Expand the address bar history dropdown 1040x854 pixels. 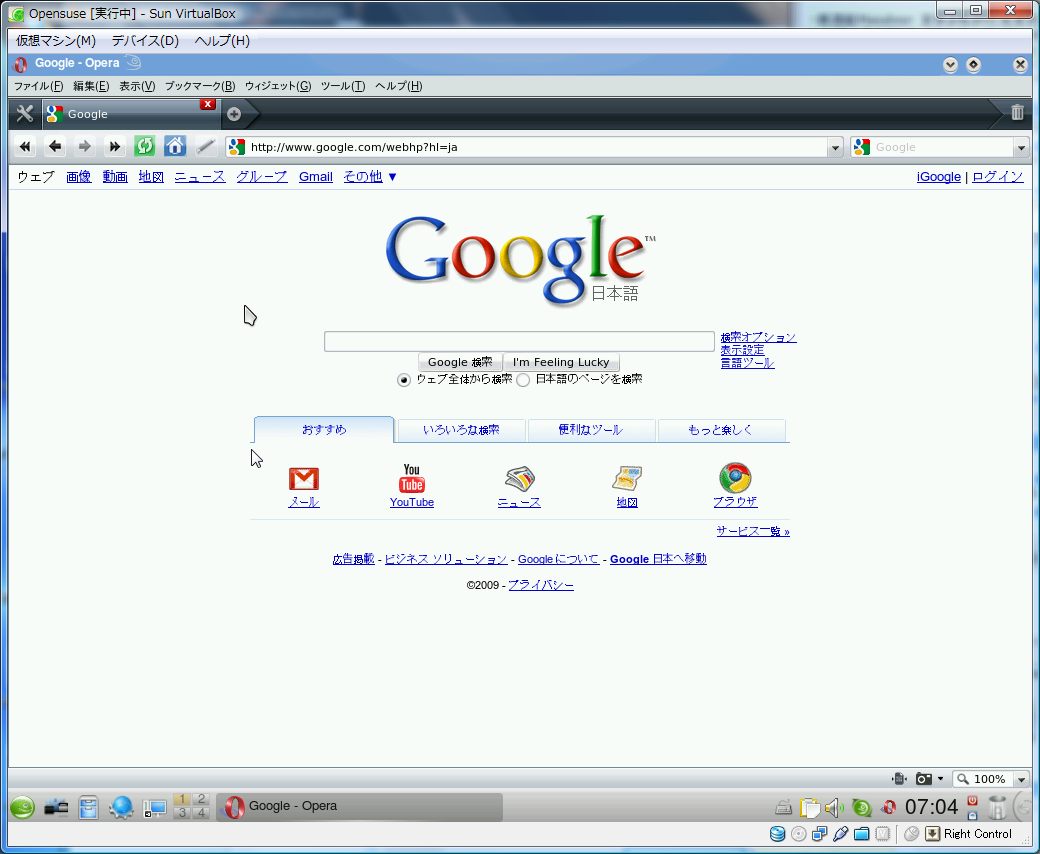836,147
